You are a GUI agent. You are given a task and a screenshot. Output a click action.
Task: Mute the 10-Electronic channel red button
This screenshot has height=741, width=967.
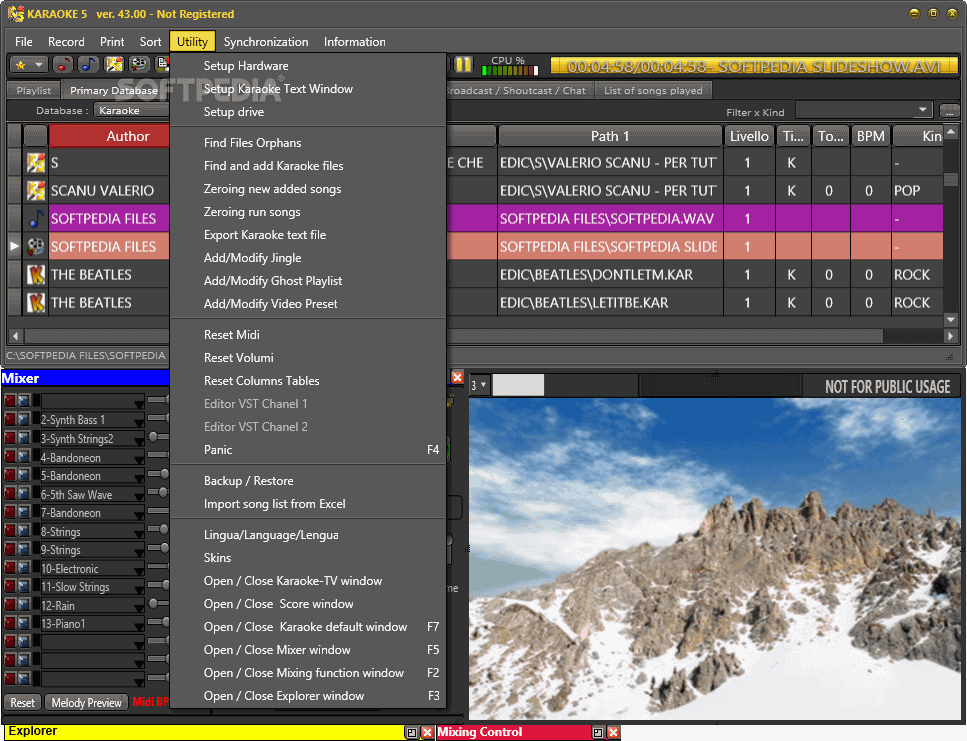[10, 567]
